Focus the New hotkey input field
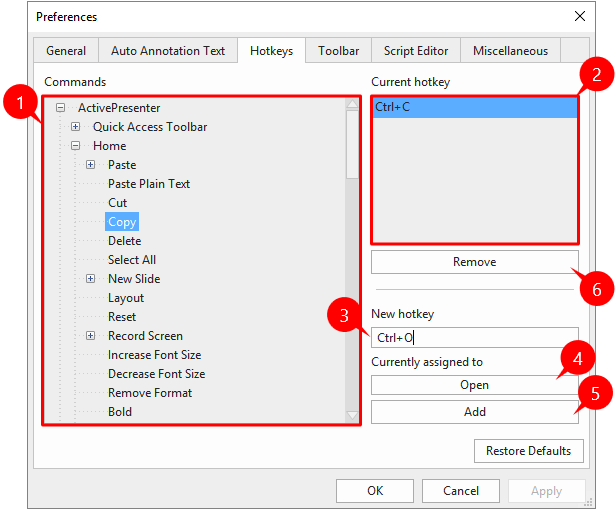The height and width of the screenshot is (510, 616). click(x=475, y=338)
